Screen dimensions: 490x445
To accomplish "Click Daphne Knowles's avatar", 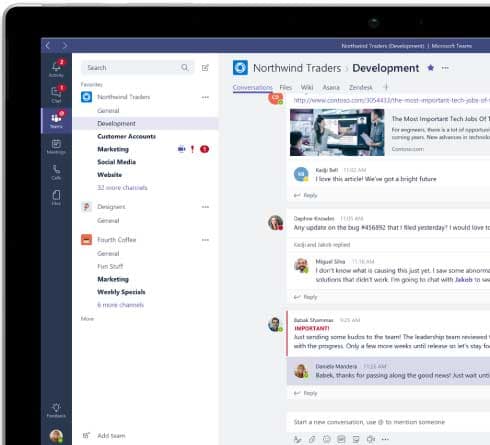I will (x=275, y=223).
